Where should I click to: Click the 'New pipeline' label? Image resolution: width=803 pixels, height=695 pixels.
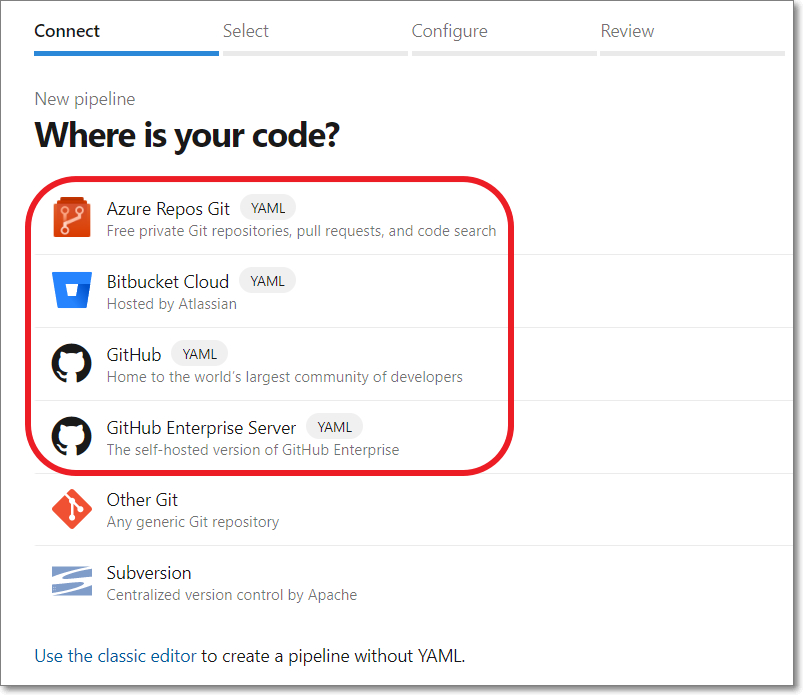point(84,99)
